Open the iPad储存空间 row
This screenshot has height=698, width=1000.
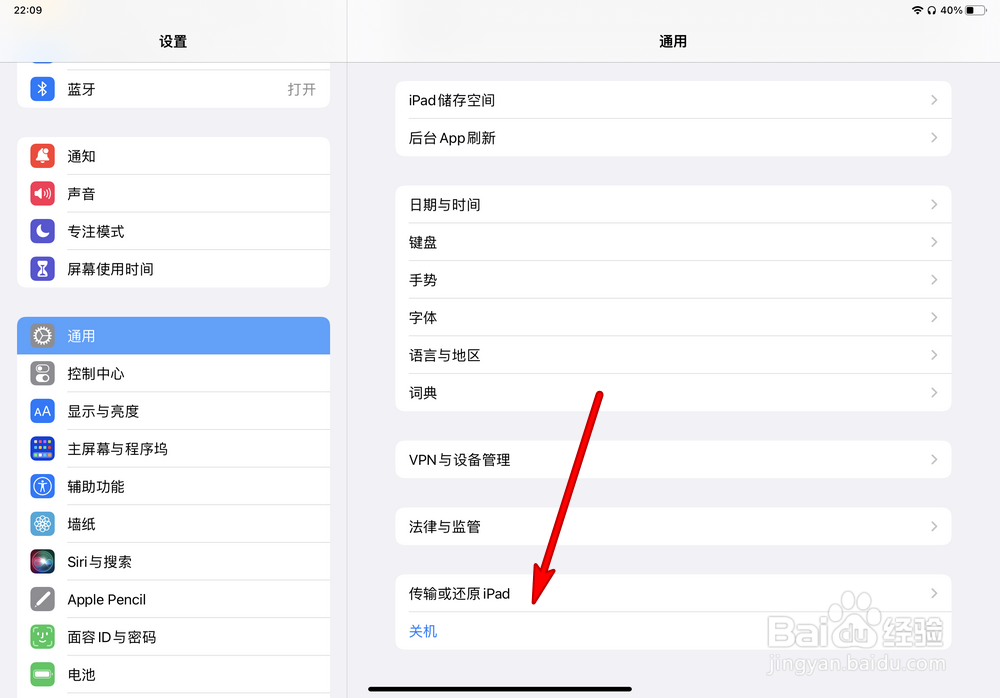tap(673, 100)
